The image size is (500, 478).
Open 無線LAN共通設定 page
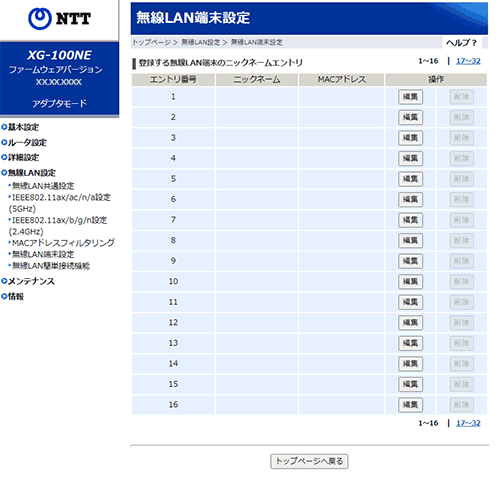click(x=43, y=186)
